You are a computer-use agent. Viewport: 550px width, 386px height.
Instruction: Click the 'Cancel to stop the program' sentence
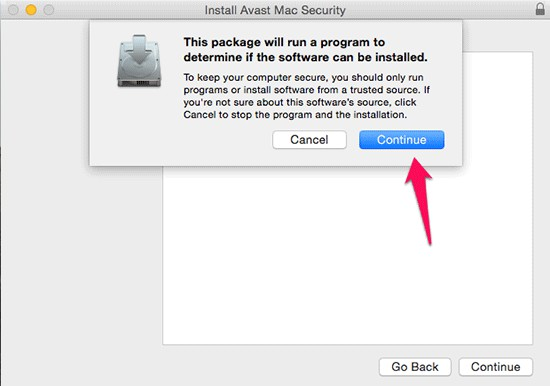(295, 115)
